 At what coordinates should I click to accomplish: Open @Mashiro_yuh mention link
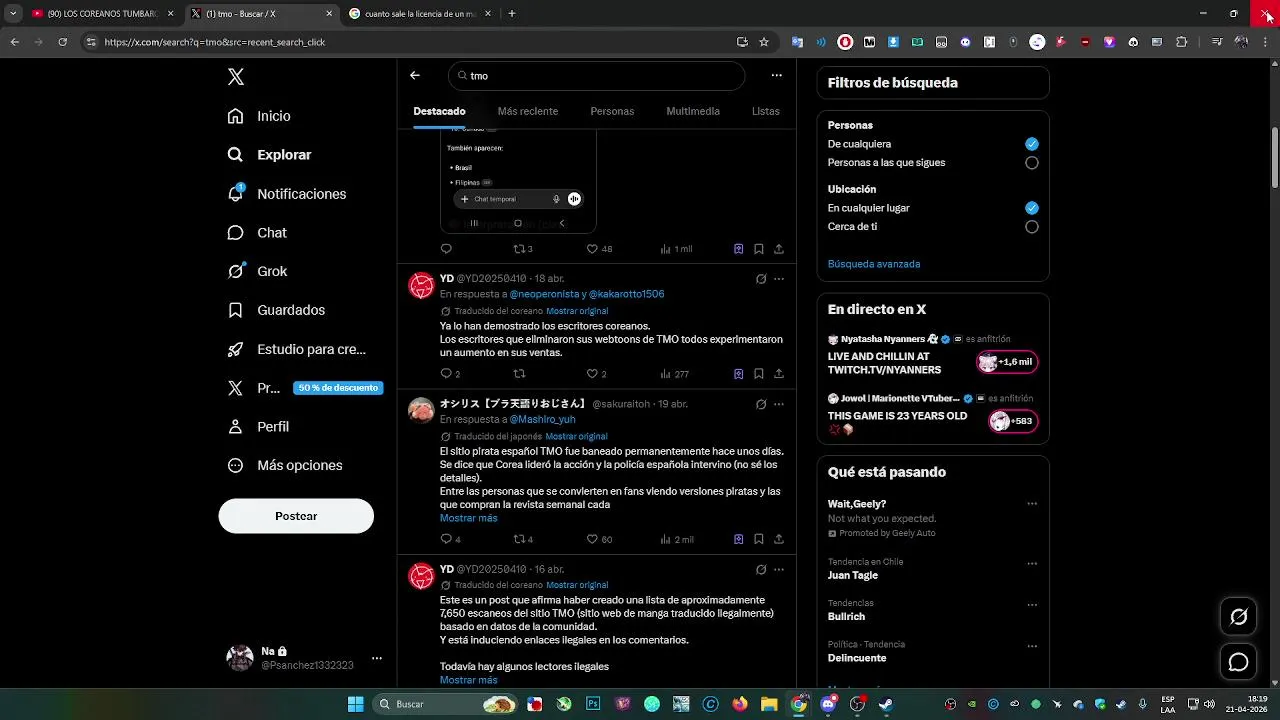click(x=542, y=419)
